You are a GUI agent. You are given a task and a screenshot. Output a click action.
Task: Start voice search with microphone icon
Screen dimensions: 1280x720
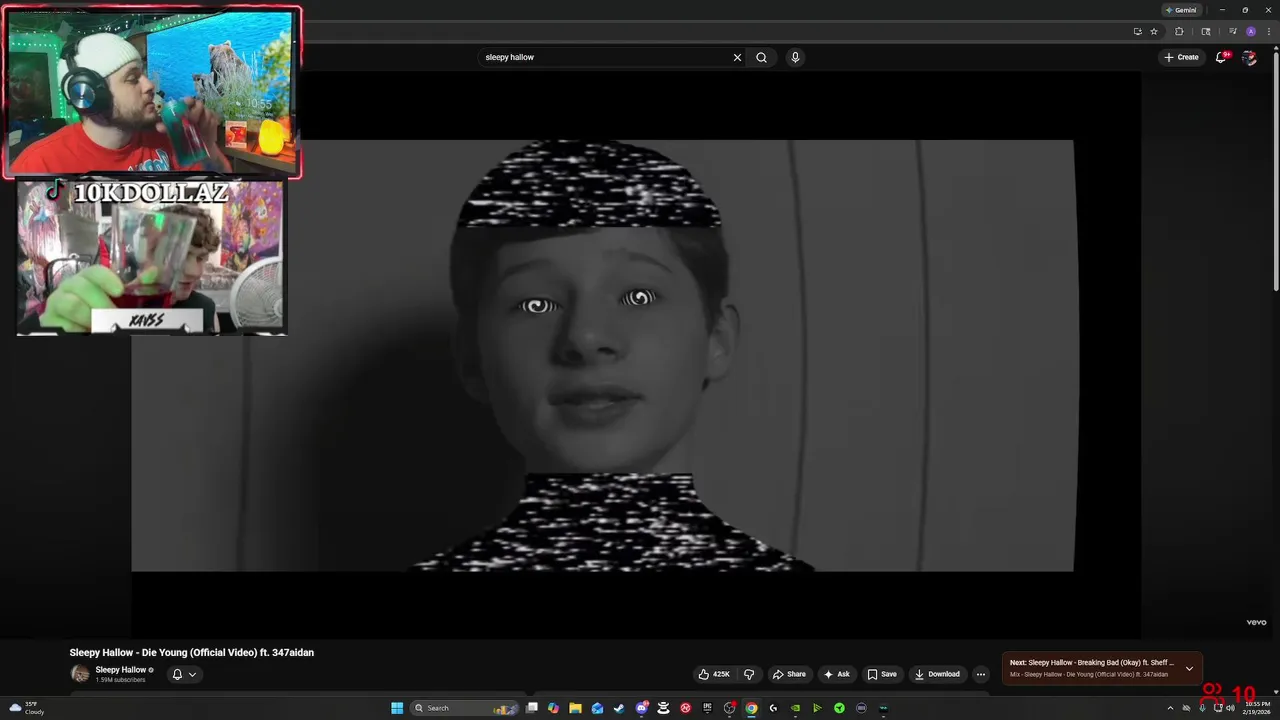point(795,57)
